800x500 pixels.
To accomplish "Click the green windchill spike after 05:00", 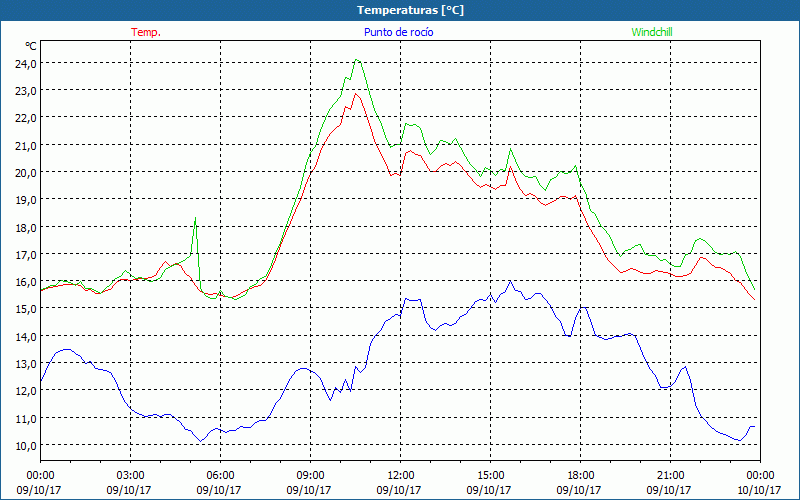I will (195, 219).
